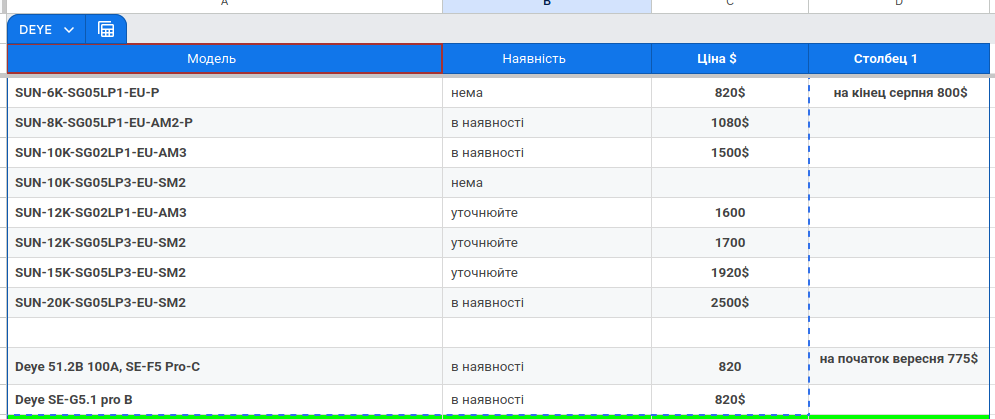Click cell SUN-8K-SG05LP1-EU-AM2-P
This screenshot has width=995, height=419.
coord(225,123)
